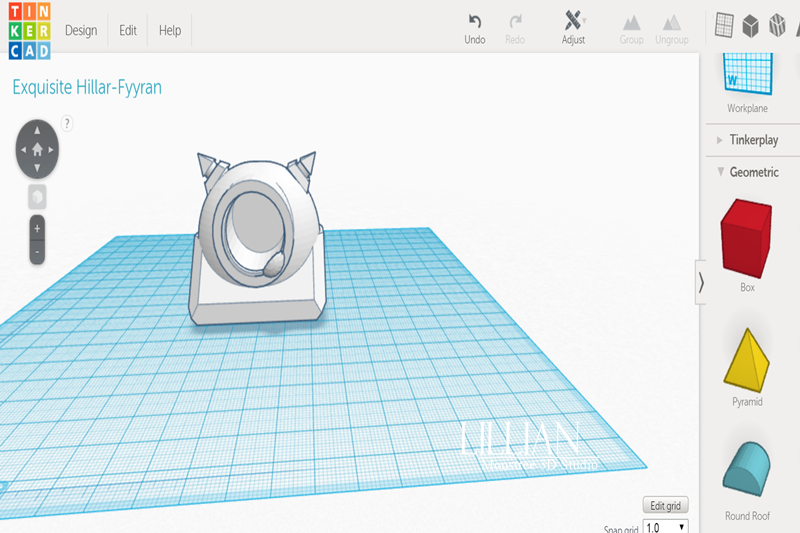Click the question mark help icon
Viewport: 800px width, 533px height.
pos(67,123)
